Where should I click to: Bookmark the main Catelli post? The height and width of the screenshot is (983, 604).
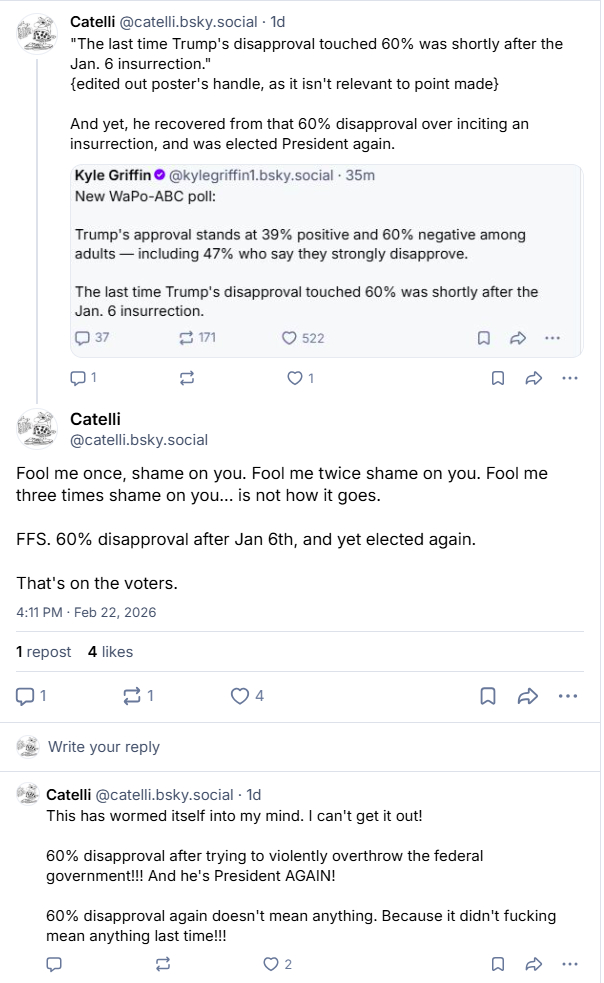pos(488,696)
